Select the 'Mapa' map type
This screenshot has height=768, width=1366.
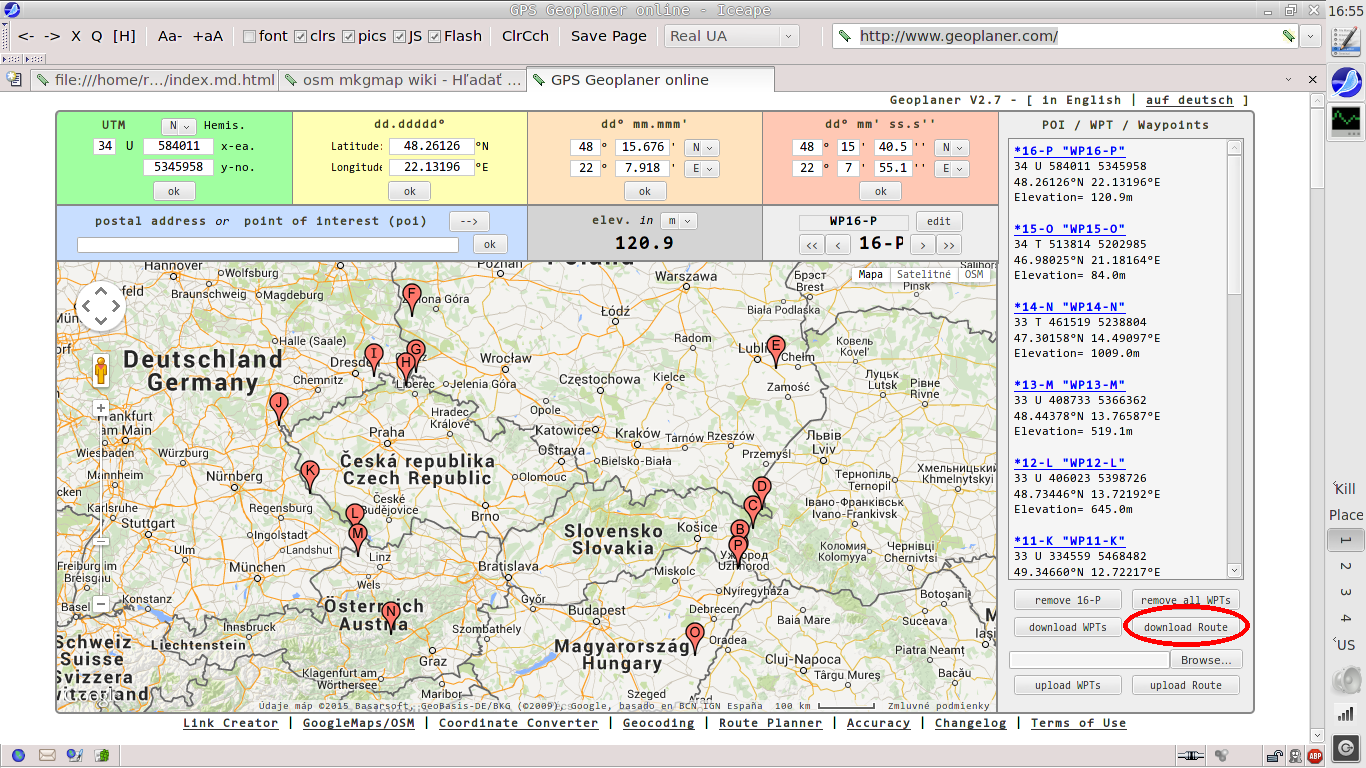(871, 274)
